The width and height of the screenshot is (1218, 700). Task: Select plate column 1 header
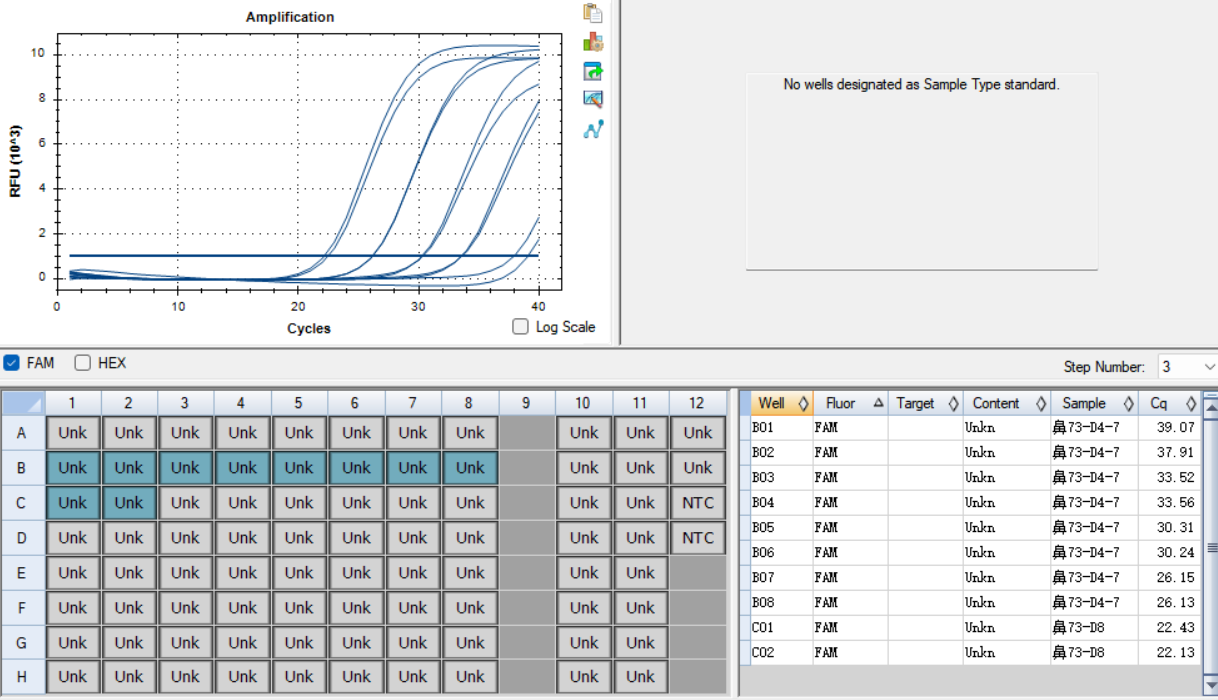point(72,403)
